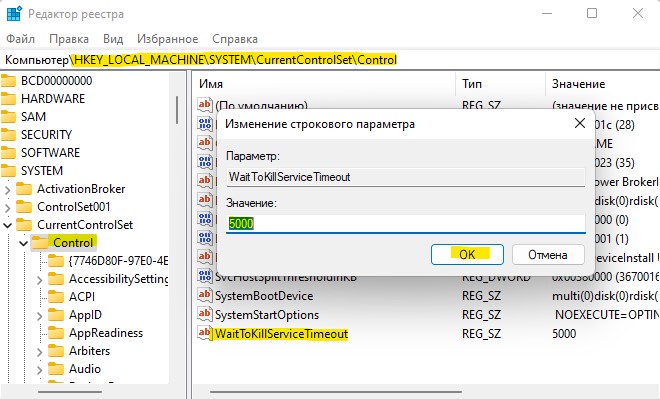Viewport: 660px width, 399px height.
Task: Click REG_SZ type of SystemStartOptions row
Action: coord(481,315)
